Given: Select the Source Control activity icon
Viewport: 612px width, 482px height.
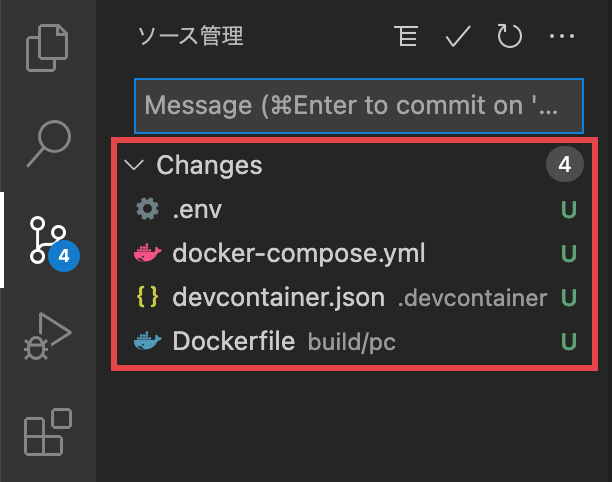Looking at the screenshot, I should click(47, 241).
